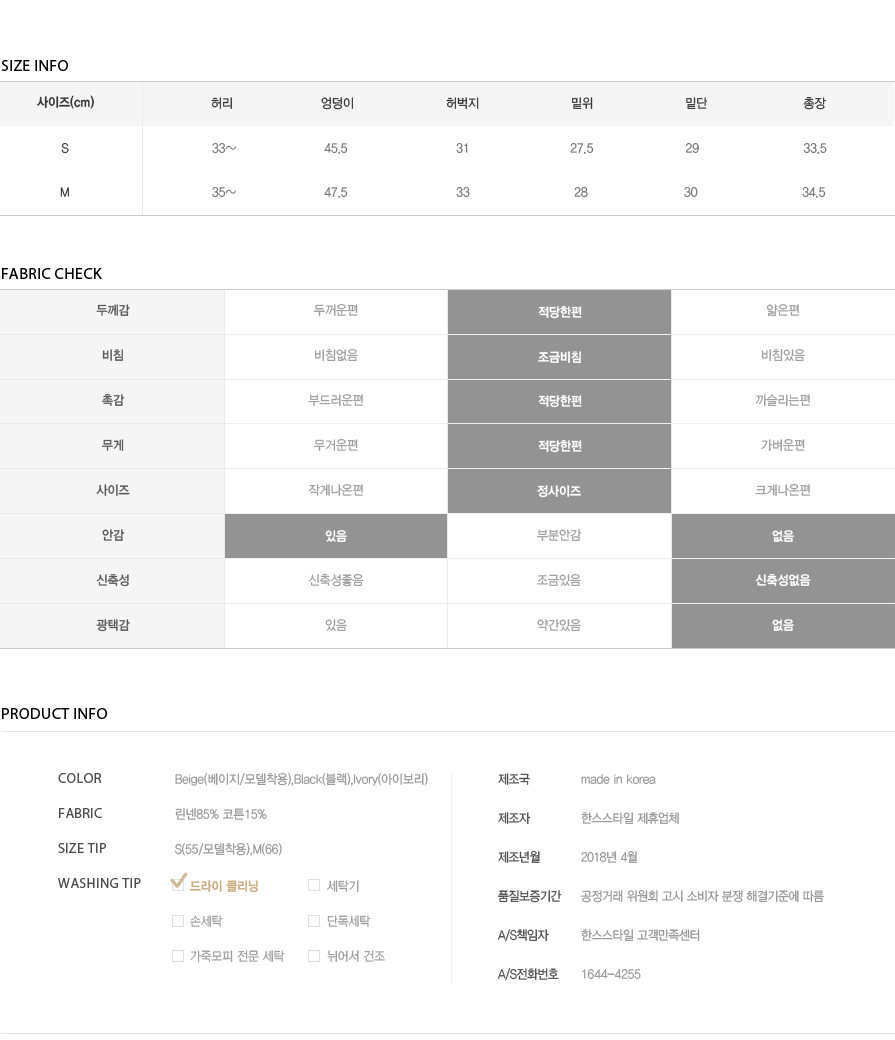Click the highlighted 조금비침 cell
The image size is (895, 1040).
click(x=559, y=357)
